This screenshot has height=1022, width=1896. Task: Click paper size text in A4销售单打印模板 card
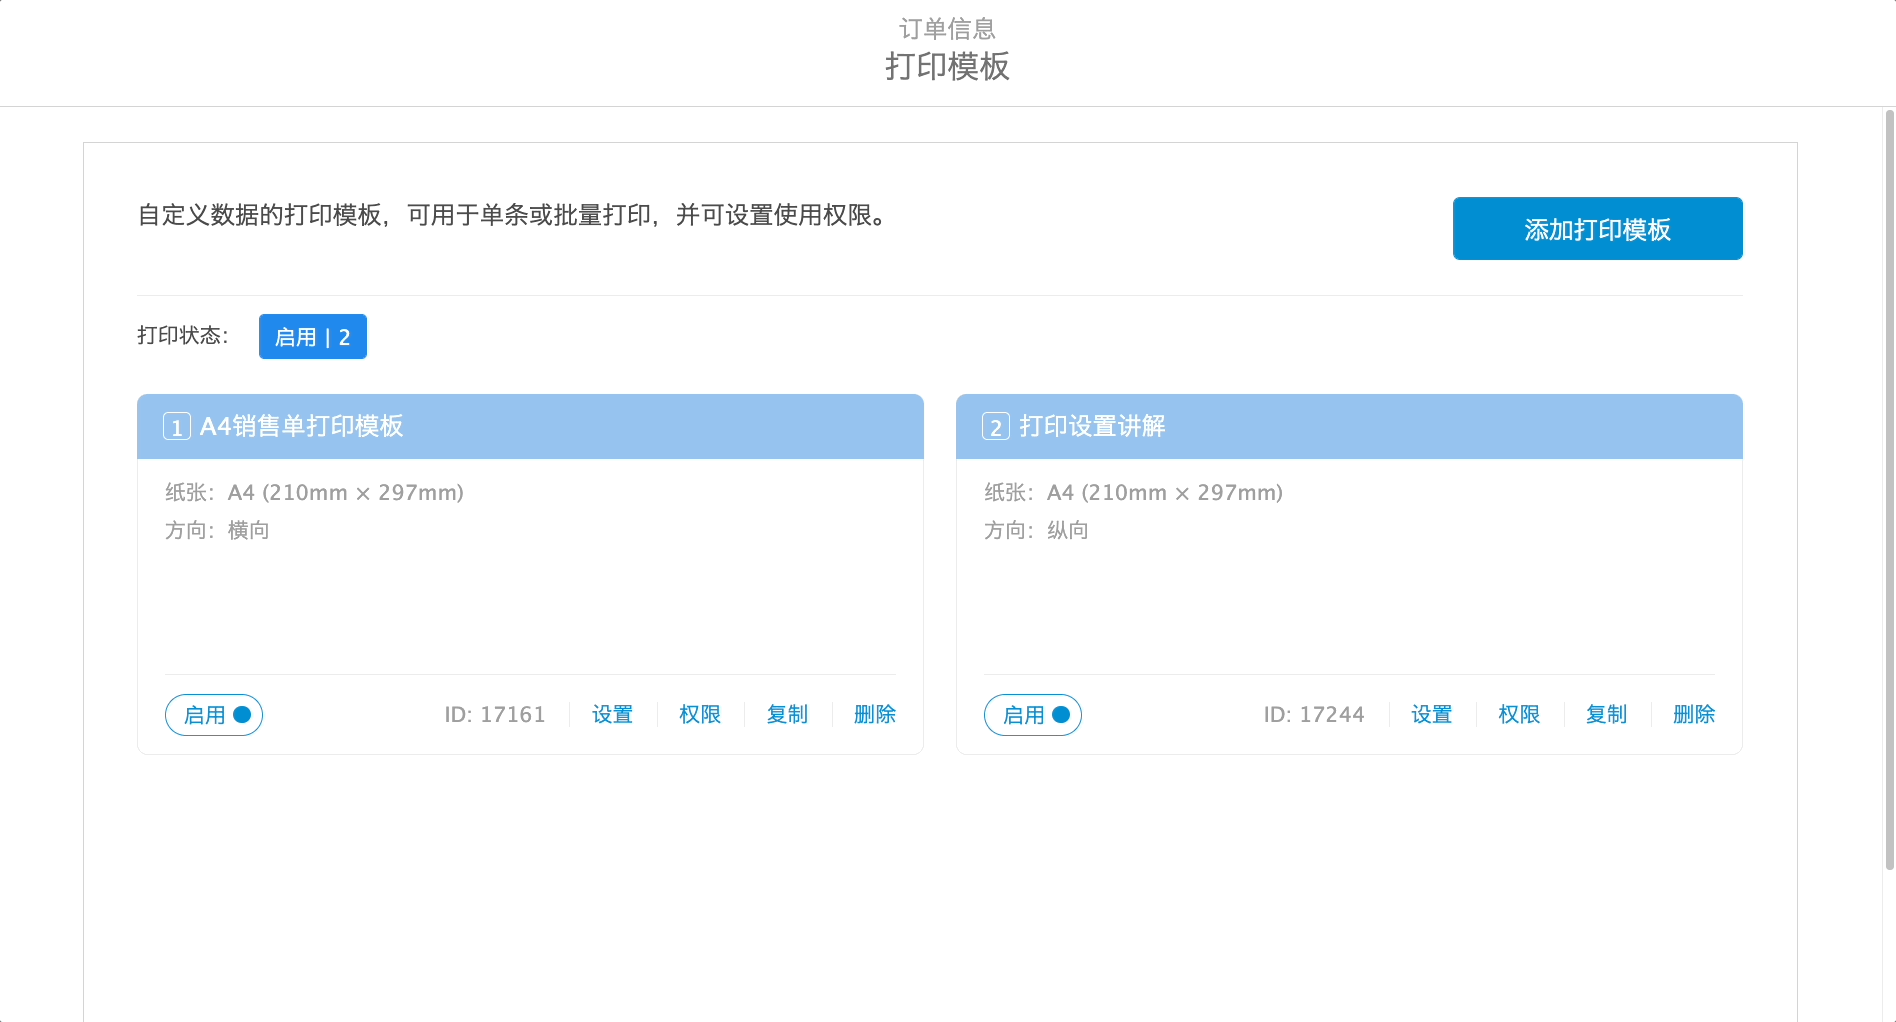(314, 492)
